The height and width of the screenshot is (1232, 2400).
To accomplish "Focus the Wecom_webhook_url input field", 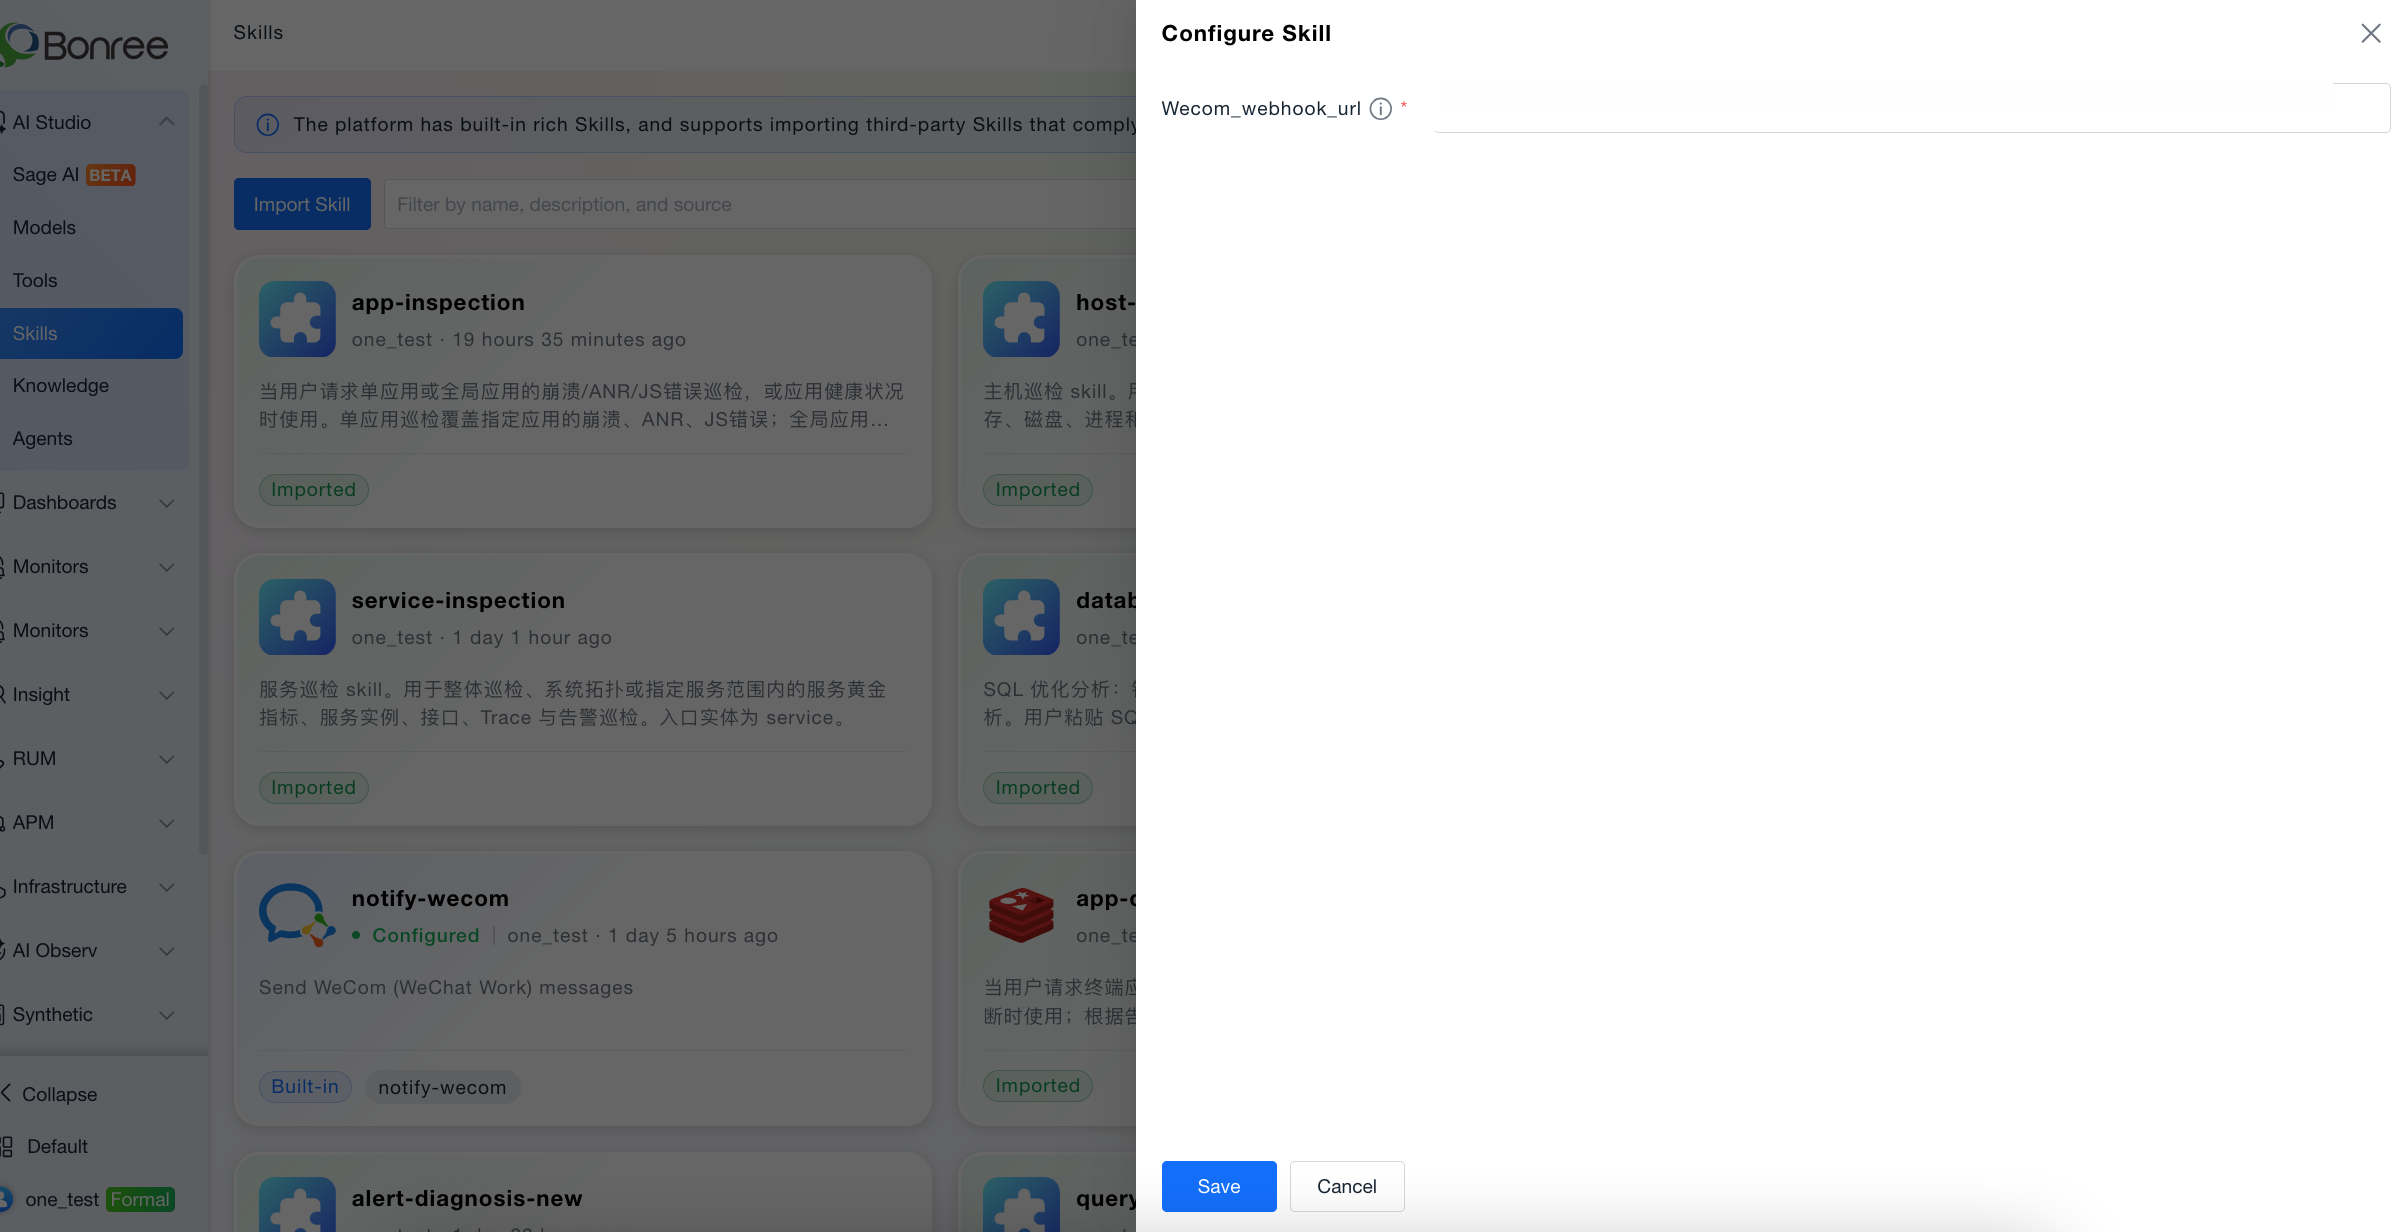I will pyautogui.click(x=1912, y=108).
